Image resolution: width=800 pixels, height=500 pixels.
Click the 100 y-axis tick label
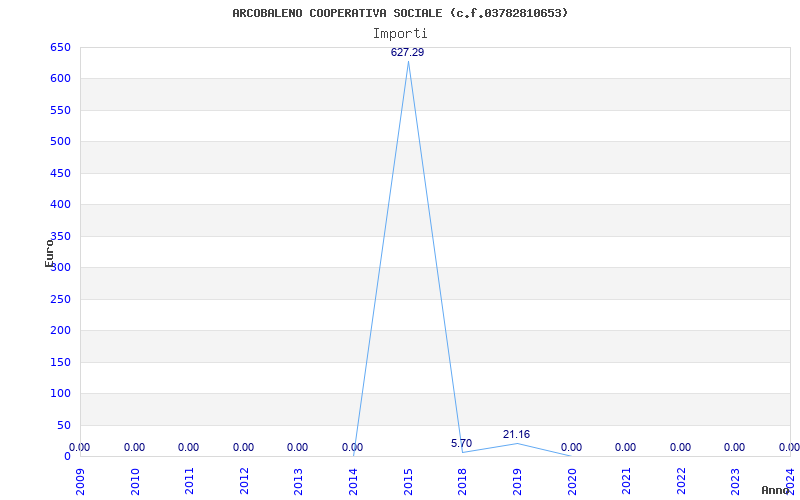(60, 393)
